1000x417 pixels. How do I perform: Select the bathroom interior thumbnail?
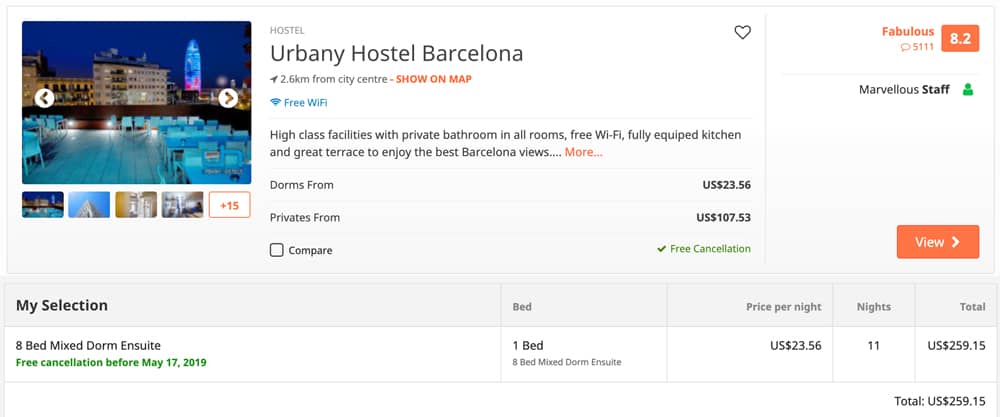point(136,205)
